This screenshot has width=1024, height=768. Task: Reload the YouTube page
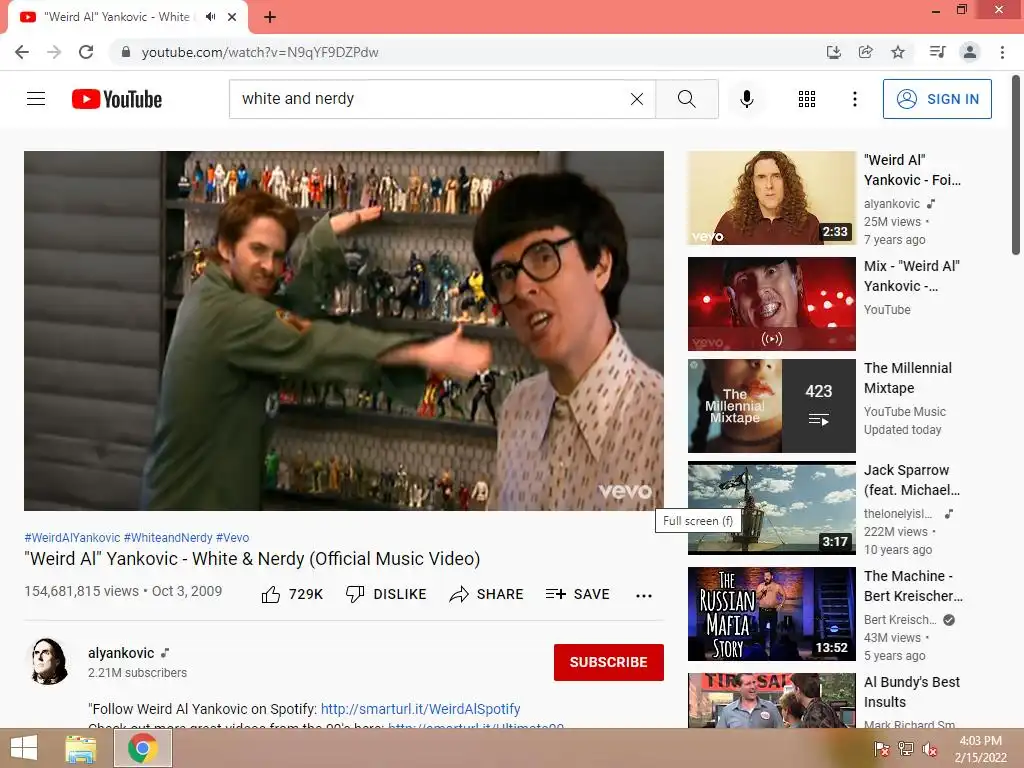[86, 52]
